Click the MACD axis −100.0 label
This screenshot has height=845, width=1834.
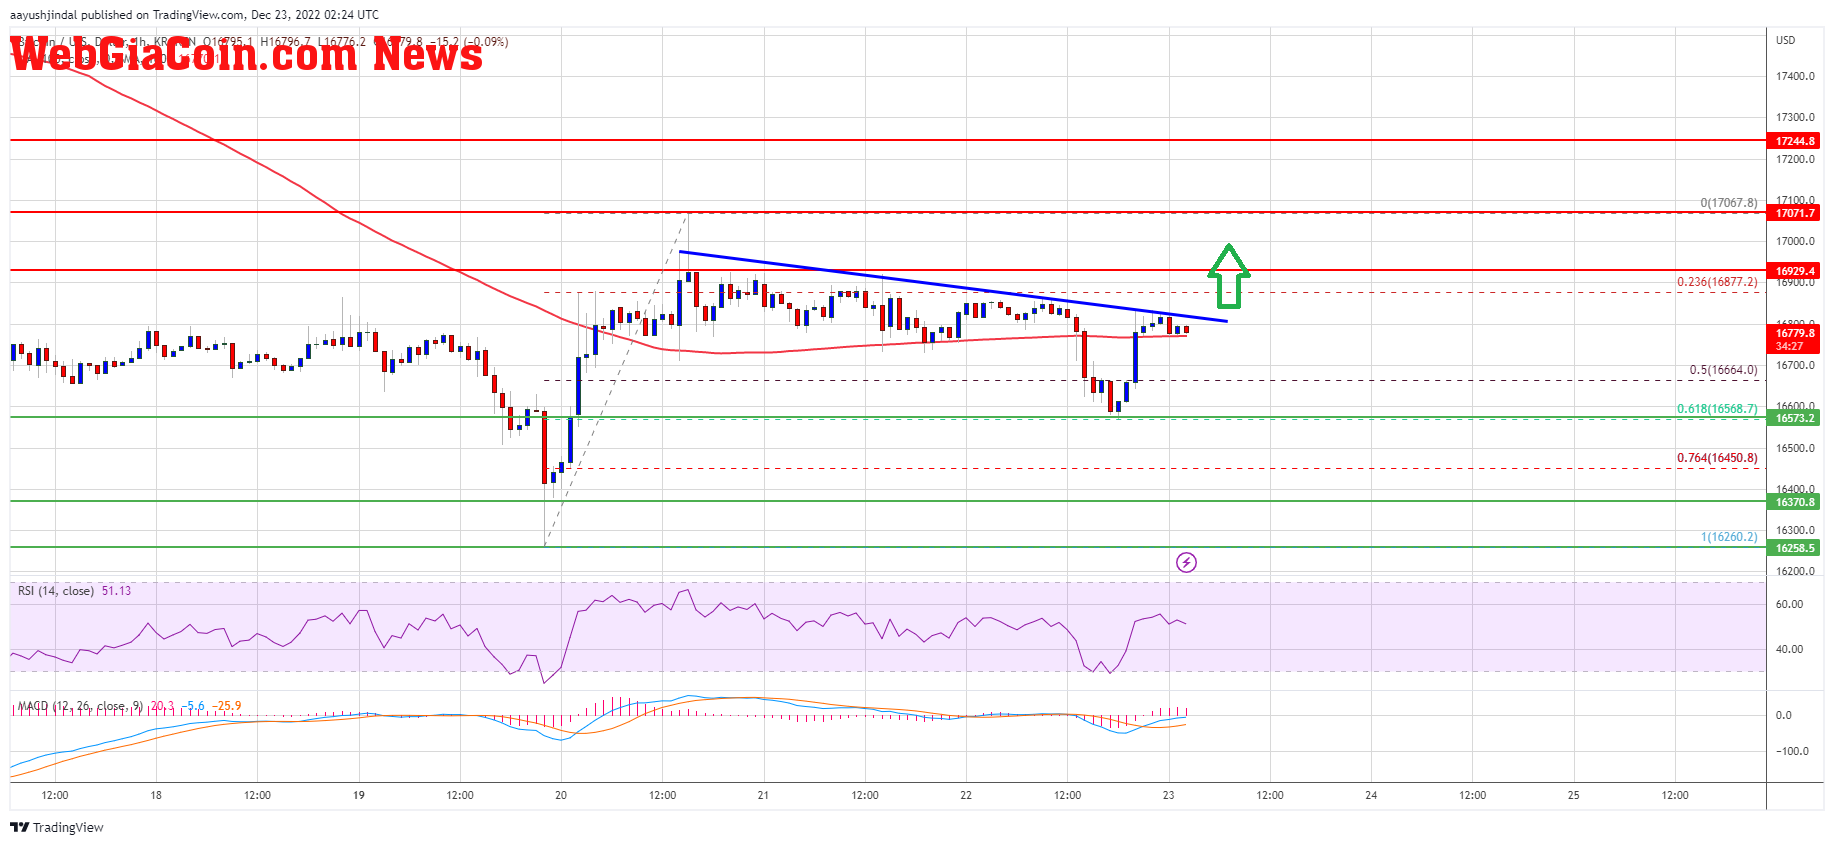(x=1792, y=751)
